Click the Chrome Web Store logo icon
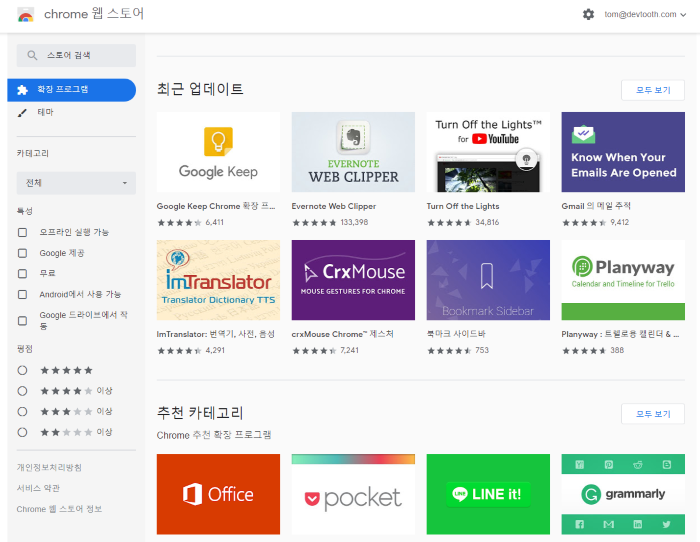The image size is (700, 542). pos(25,15)
